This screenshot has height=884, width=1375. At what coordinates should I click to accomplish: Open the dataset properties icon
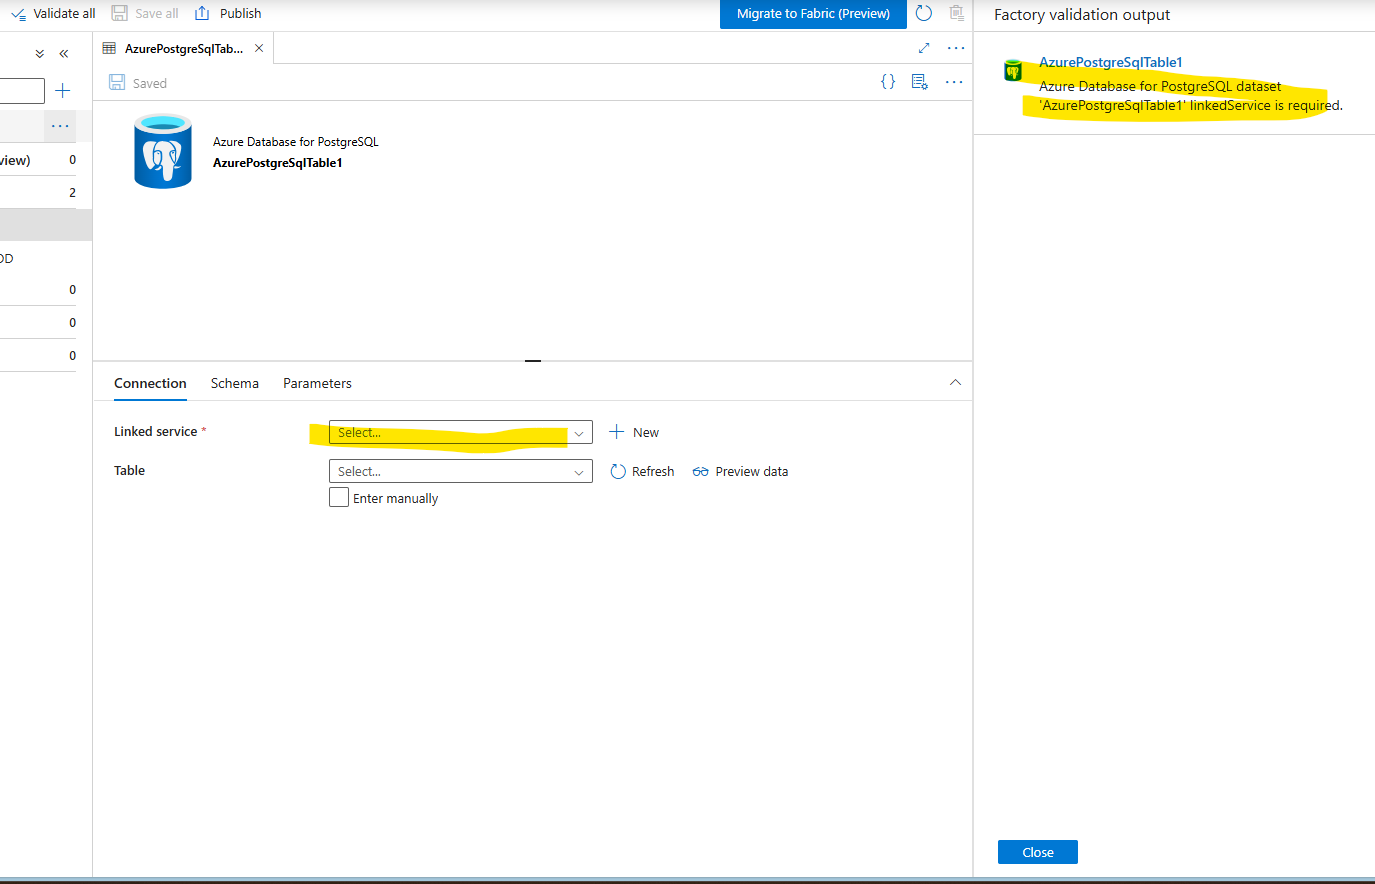920,82
